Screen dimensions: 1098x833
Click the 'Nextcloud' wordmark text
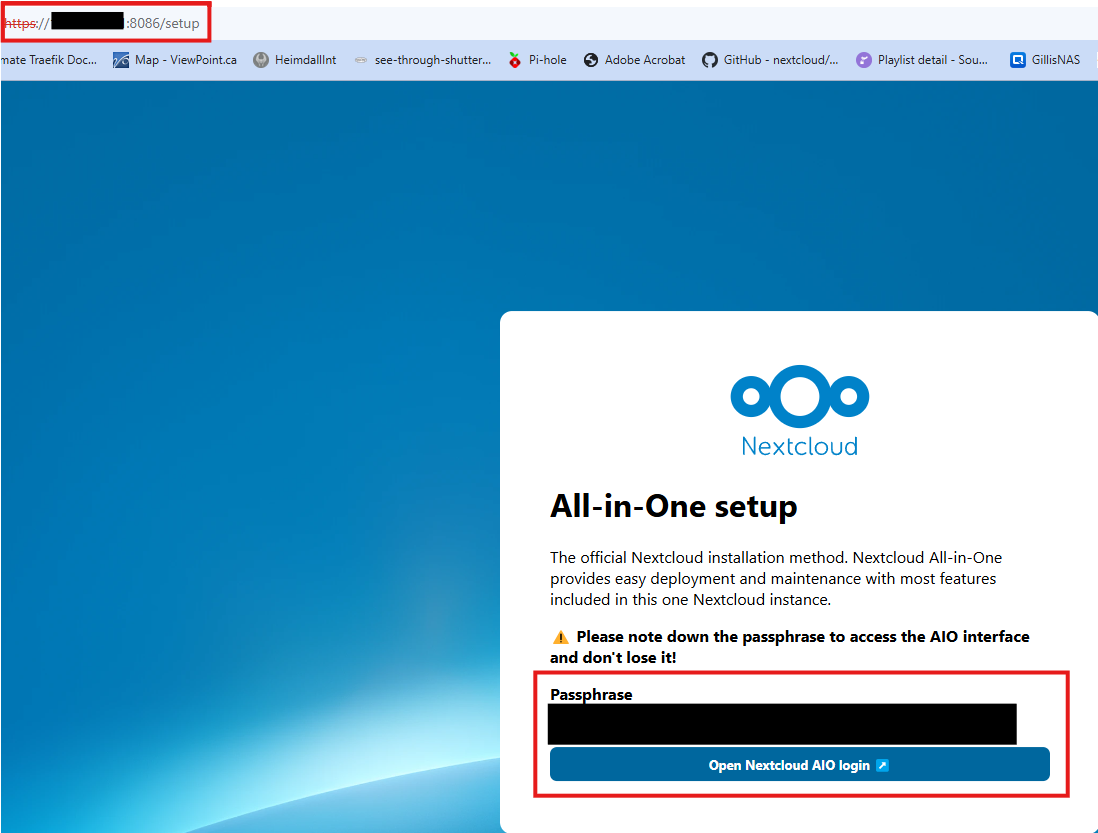click(x=800, y=447)
